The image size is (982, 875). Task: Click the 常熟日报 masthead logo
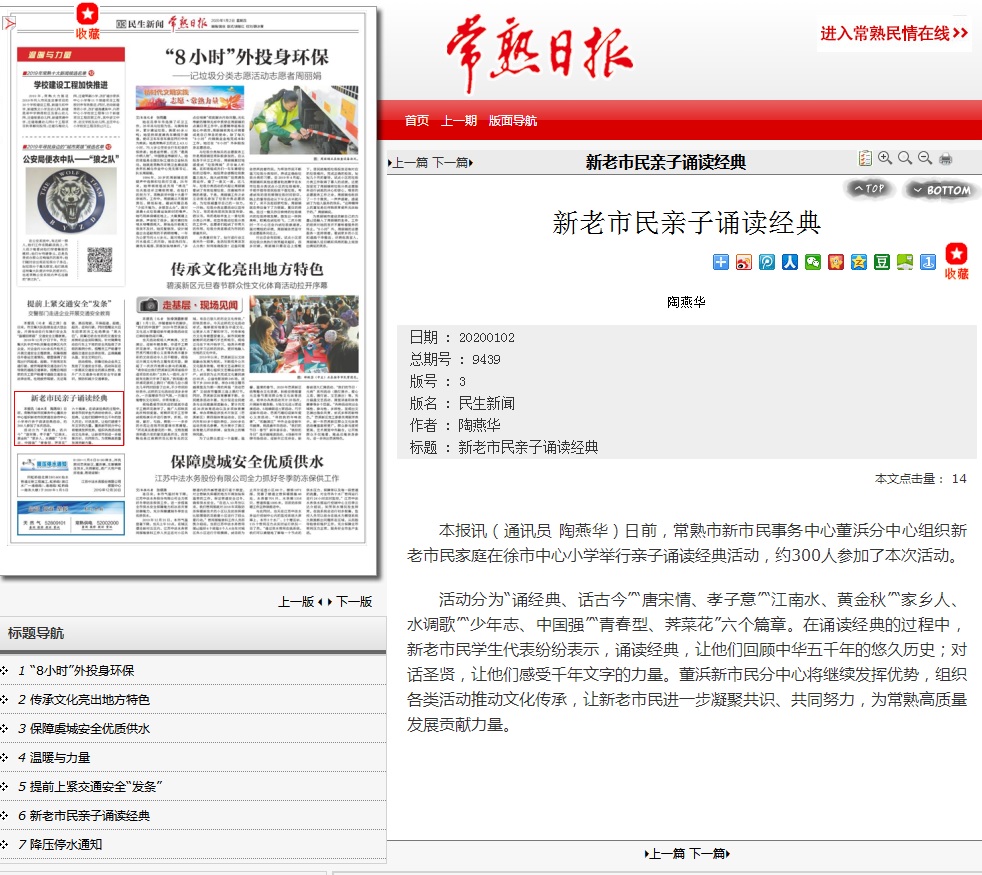click(x=540, y=54)
